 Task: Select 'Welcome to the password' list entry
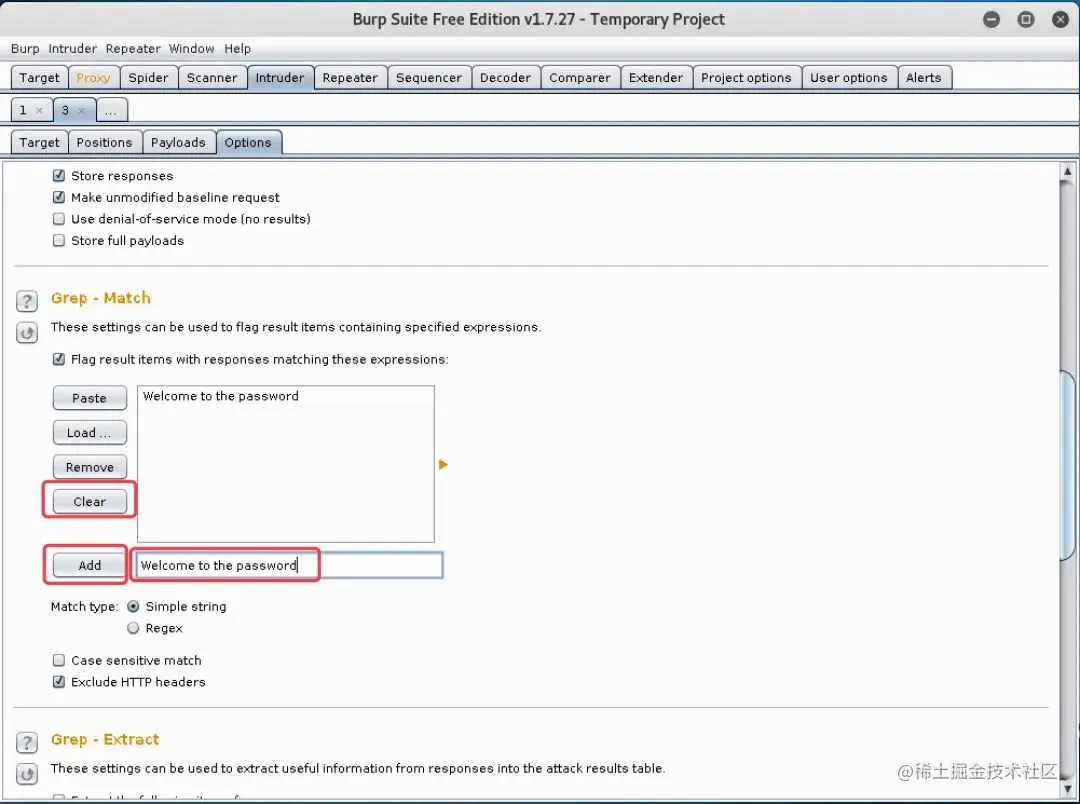pyautogui.click(x=286, y=396)
